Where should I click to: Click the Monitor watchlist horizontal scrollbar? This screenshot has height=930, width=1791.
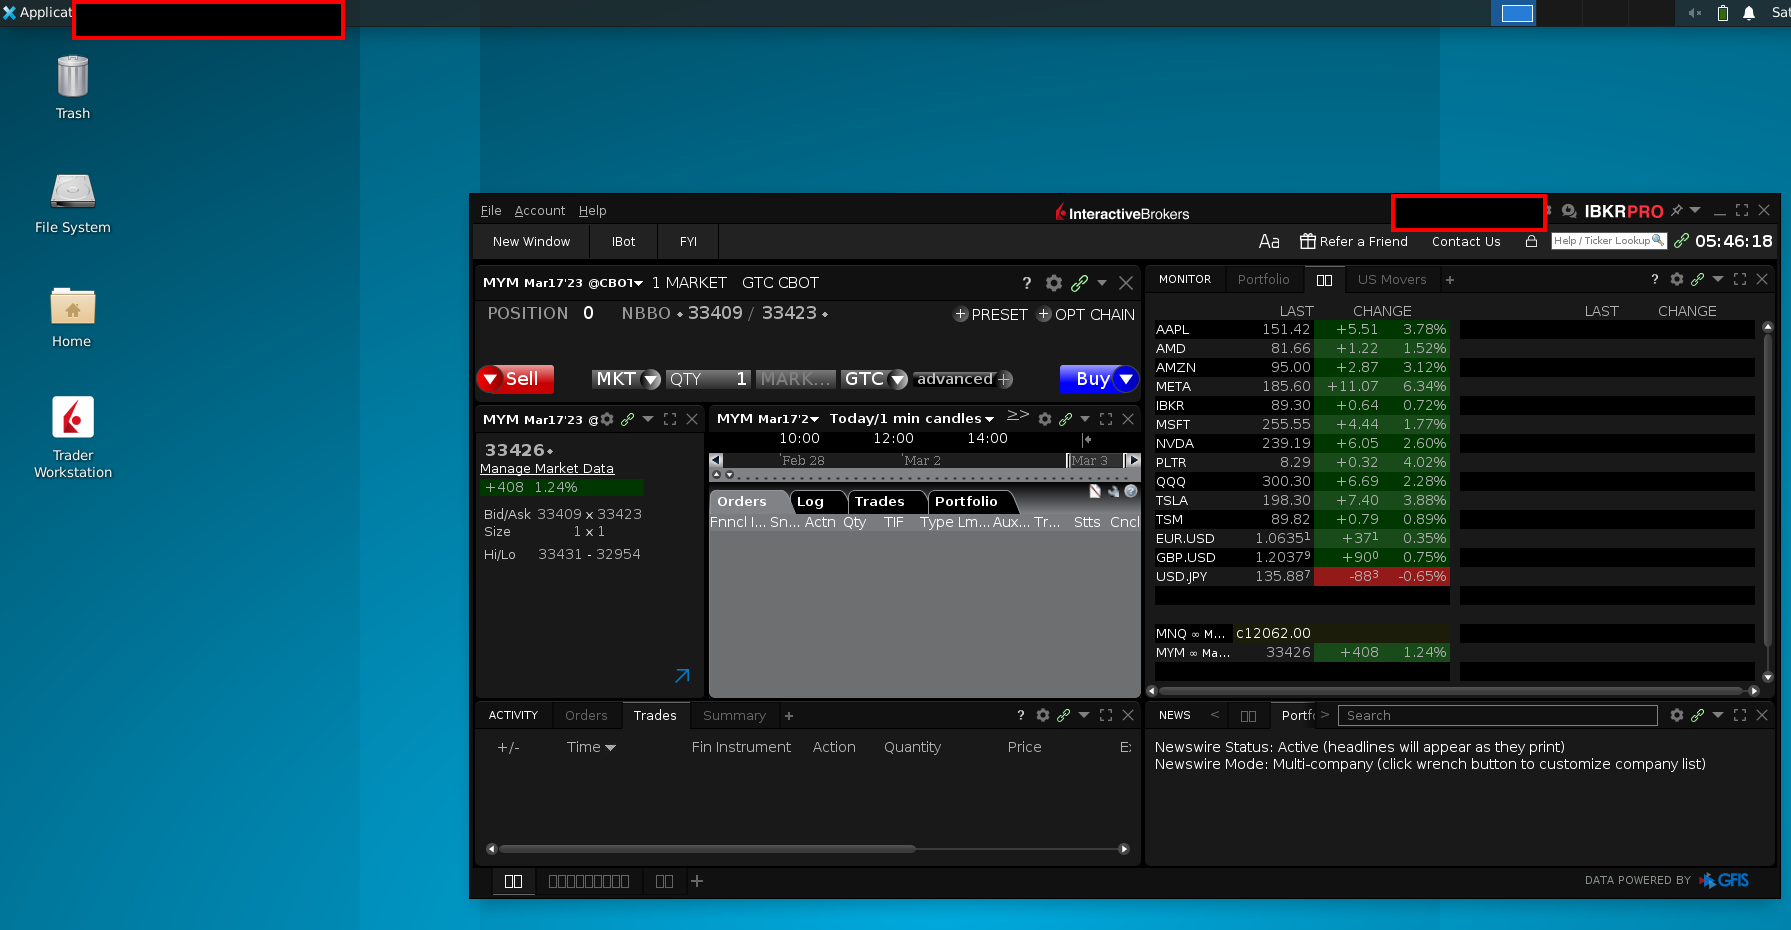1450,691
